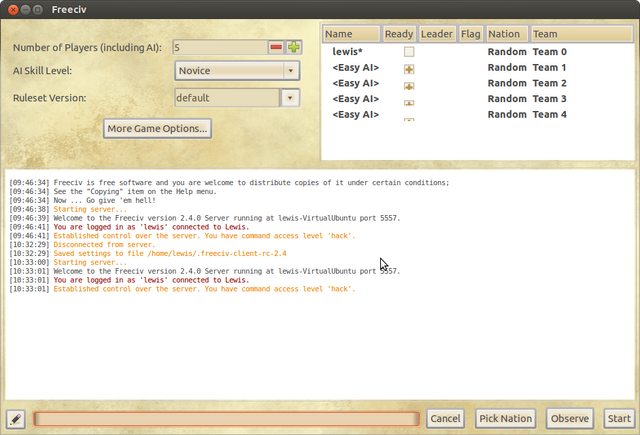Click 'Disconnected from server.' log line

tap(104, 244)
